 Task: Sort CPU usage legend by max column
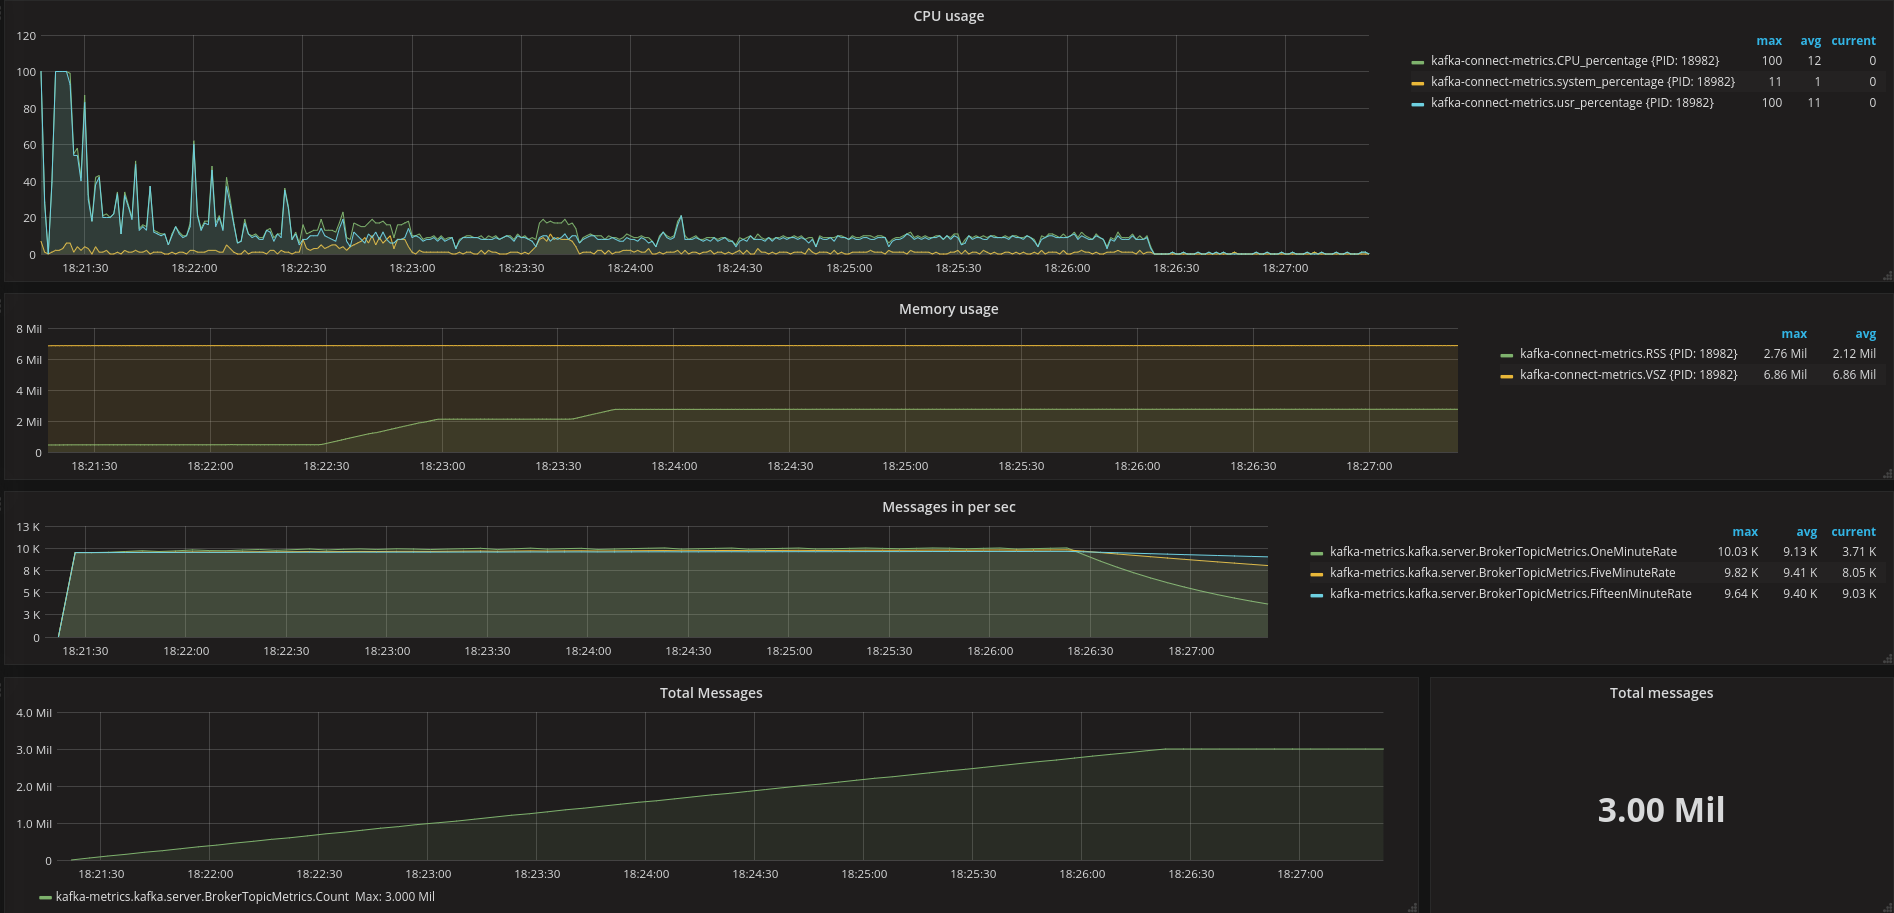coord(1768,41)
